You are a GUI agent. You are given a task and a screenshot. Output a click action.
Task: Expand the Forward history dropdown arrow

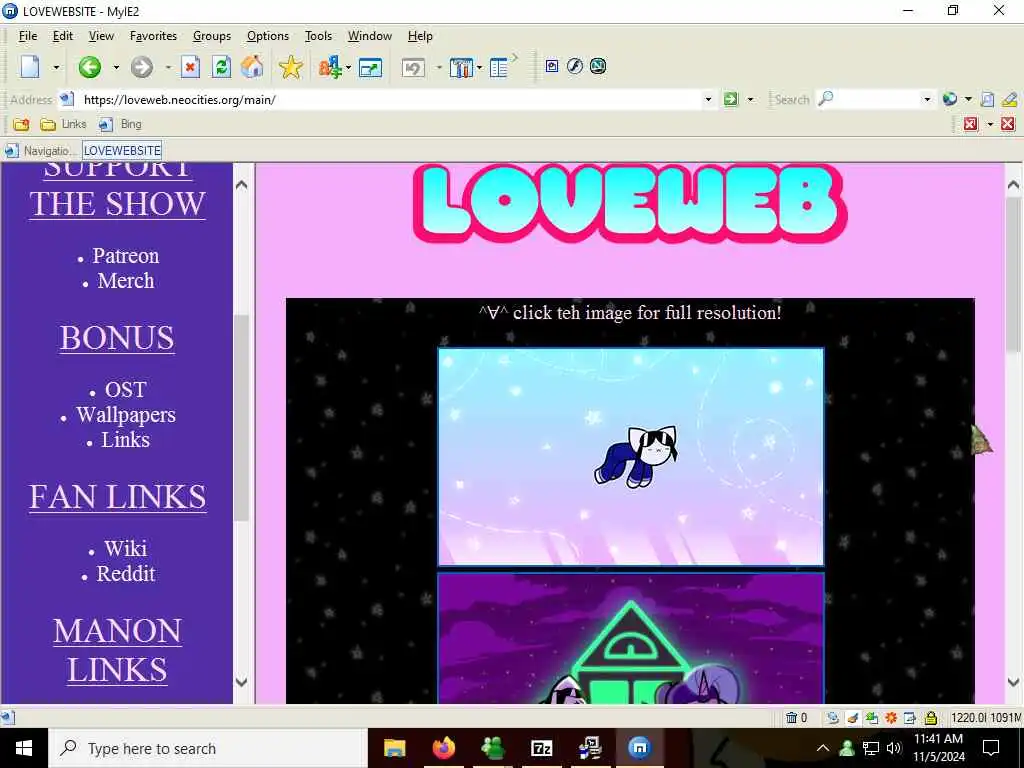[x=168, y=67]
